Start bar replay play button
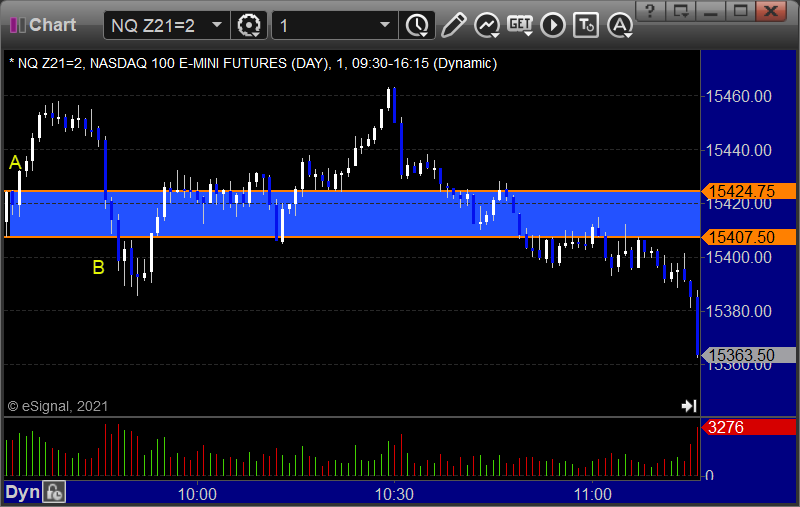This screenshot has width=800, height=507. [x=553, y=25]
